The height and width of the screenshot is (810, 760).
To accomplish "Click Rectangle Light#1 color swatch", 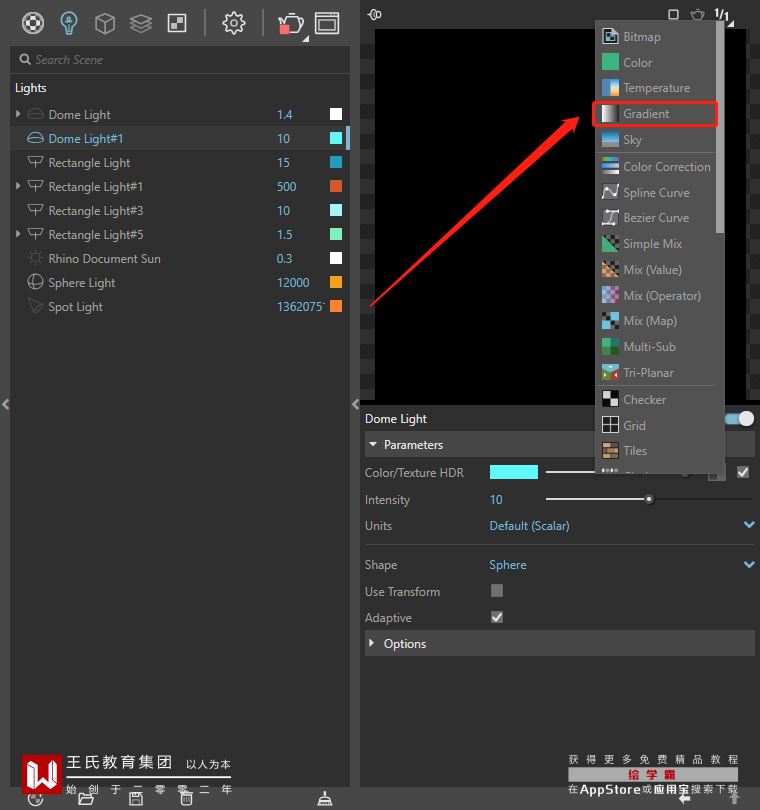I will [336, 186].
